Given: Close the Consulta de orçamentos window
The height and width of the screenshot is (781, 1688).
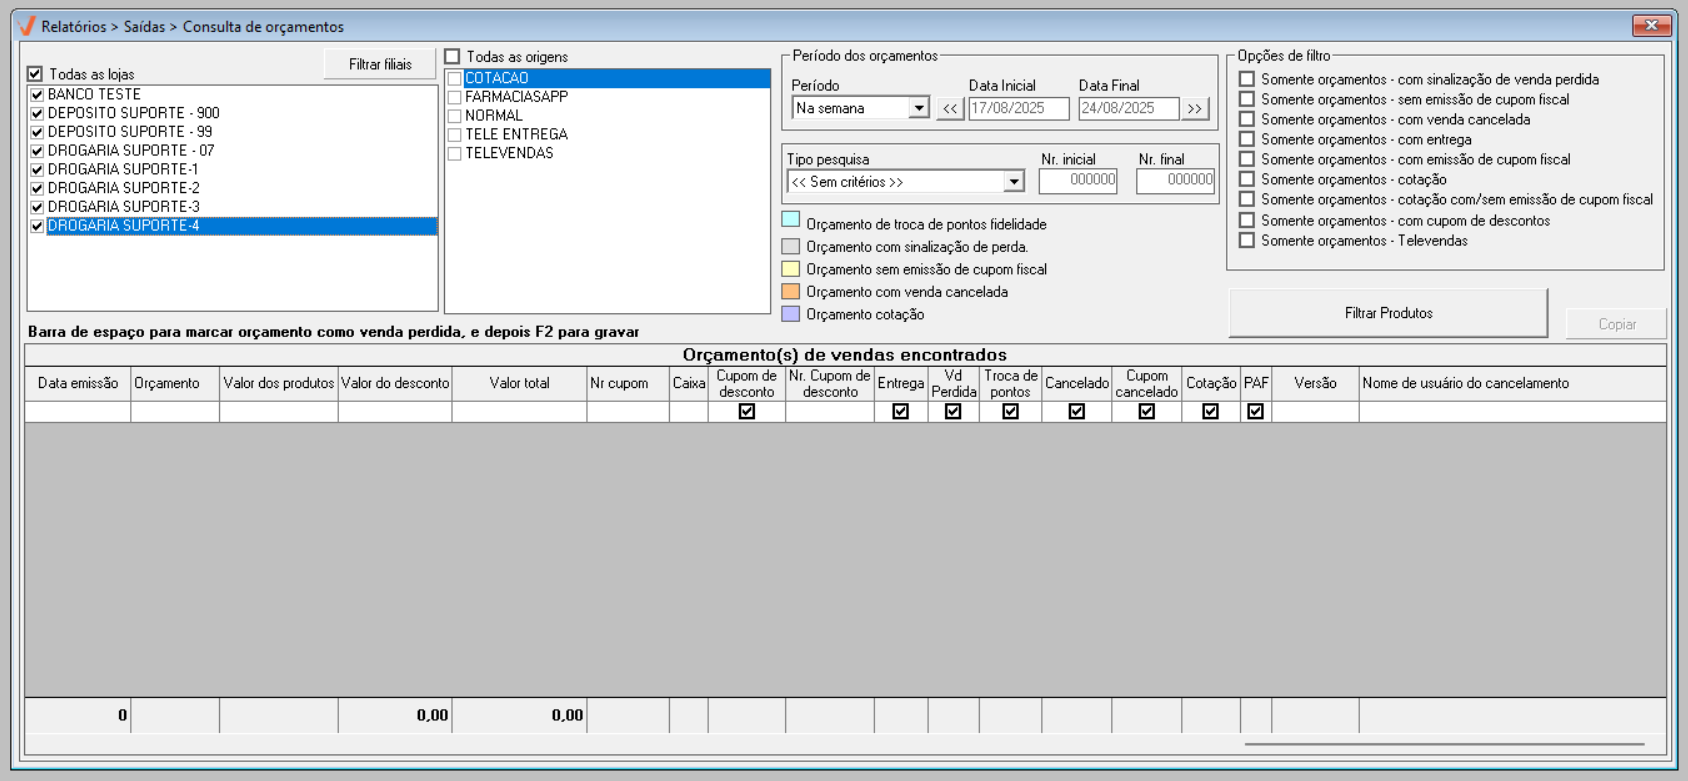Looking at the screenshot, I should [1651, 25].
